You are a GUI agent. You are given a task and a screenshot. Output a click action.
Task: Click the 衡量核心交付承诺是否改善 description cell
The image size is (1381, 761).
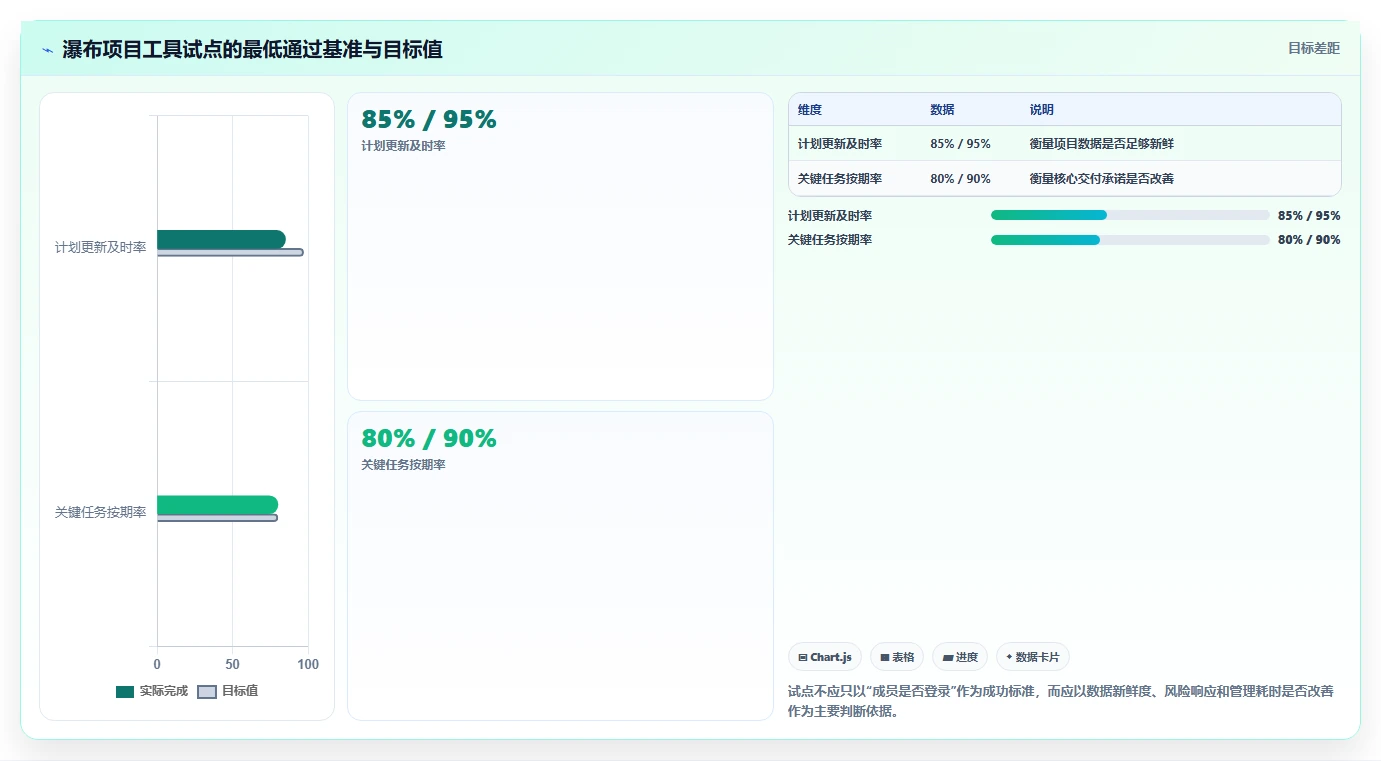click(x=1102, y=179)
